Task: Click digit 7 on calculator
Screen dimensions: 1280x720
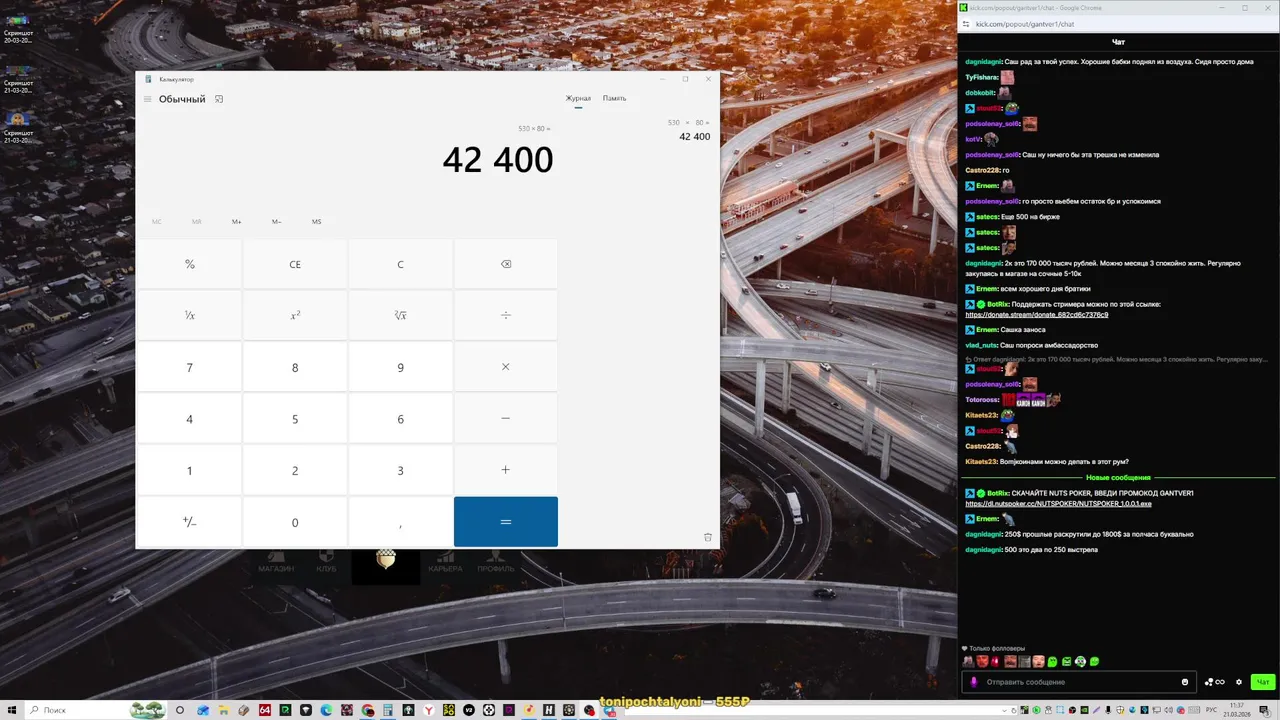Action: (x=190, y=367)
